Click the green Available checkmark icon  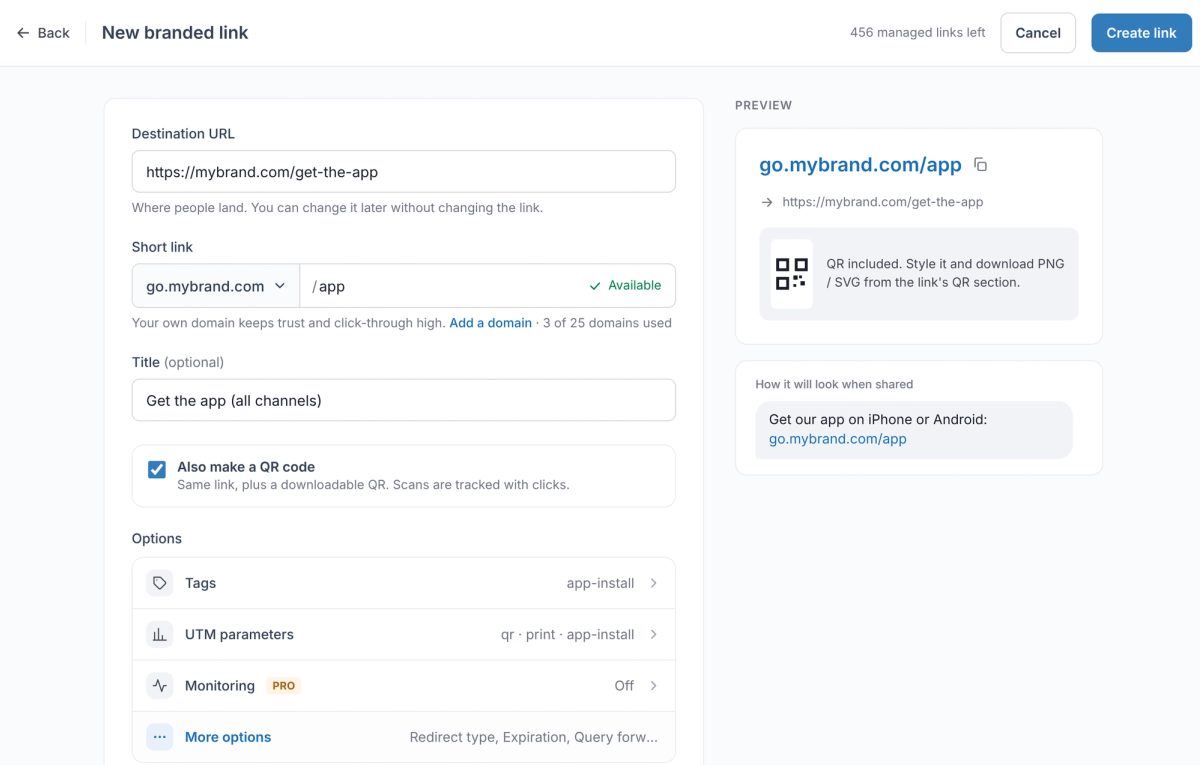[596, 286]
